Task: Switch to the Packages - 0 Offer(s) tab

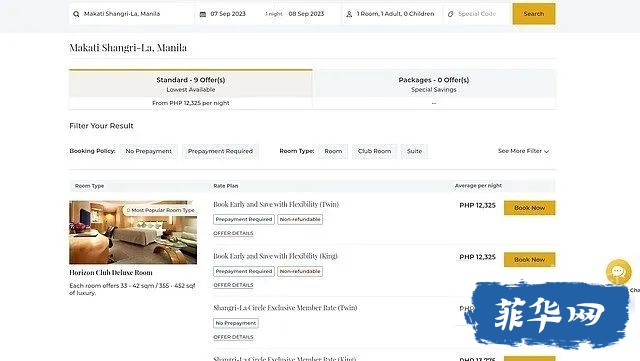Action: click(x=434, y=89)
